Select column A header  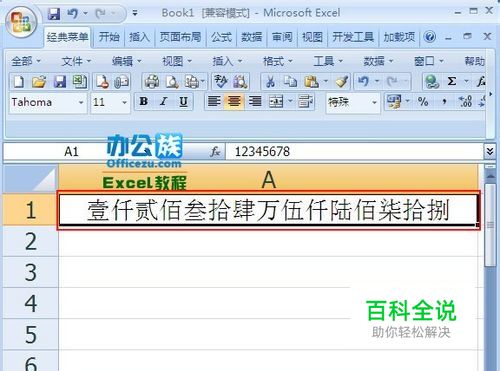(269, 179)
